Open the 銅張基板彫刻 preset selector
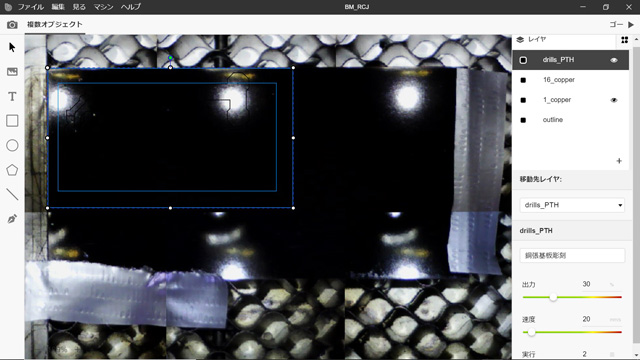640x360 pixels. (572, 256)
